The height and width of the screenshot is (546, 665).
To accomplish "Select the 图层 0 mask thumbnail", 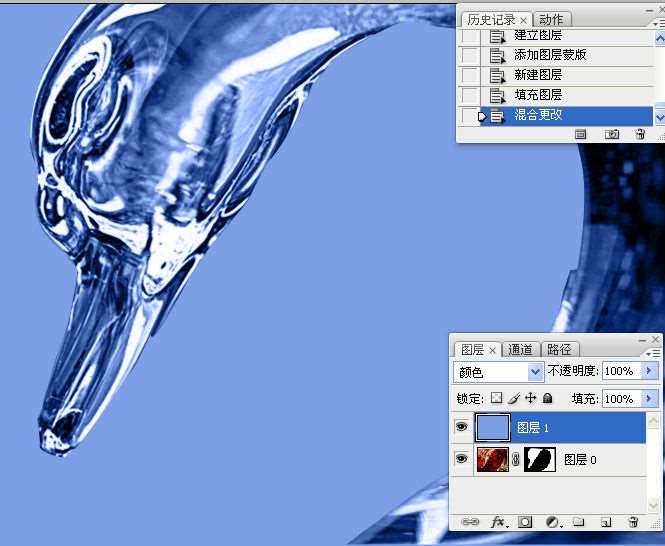I will pyautogui.click(x=540, y=459).
